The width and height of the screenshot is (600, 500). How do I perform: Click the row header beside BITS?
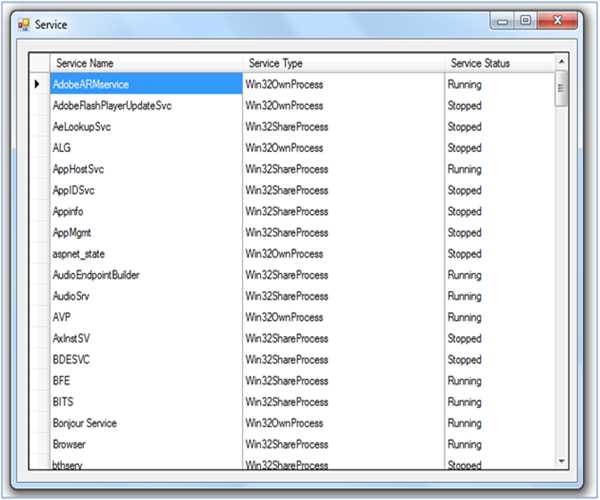[x=37, y=402]
